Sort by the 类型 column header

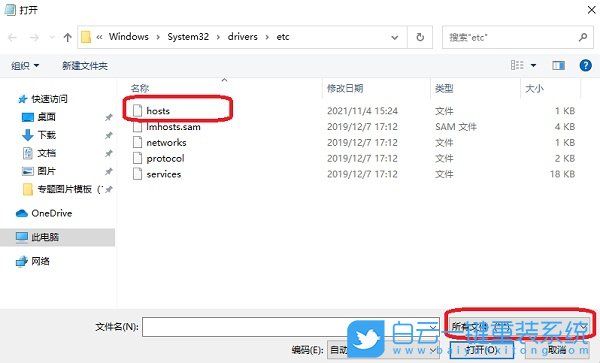click(444, 89)
